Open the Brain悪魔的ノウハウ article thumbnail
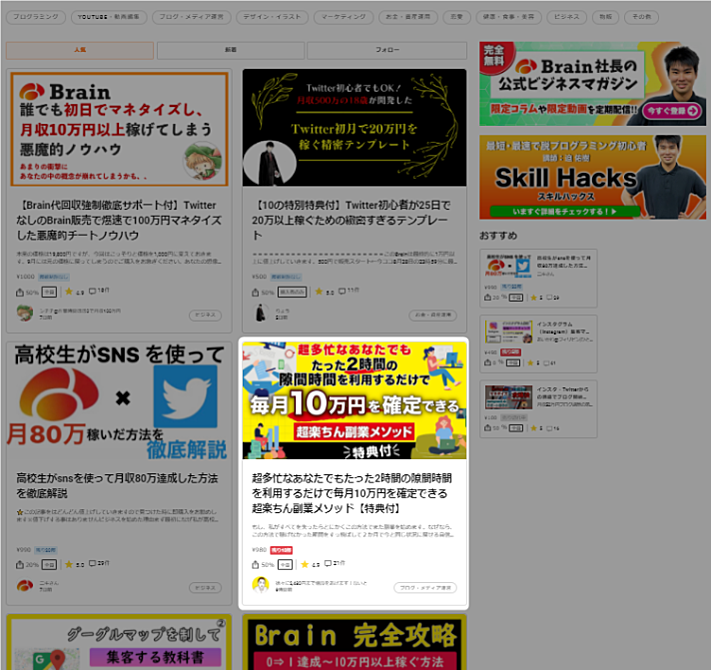Screen dimensions: 711x670 tap(119, 129)
